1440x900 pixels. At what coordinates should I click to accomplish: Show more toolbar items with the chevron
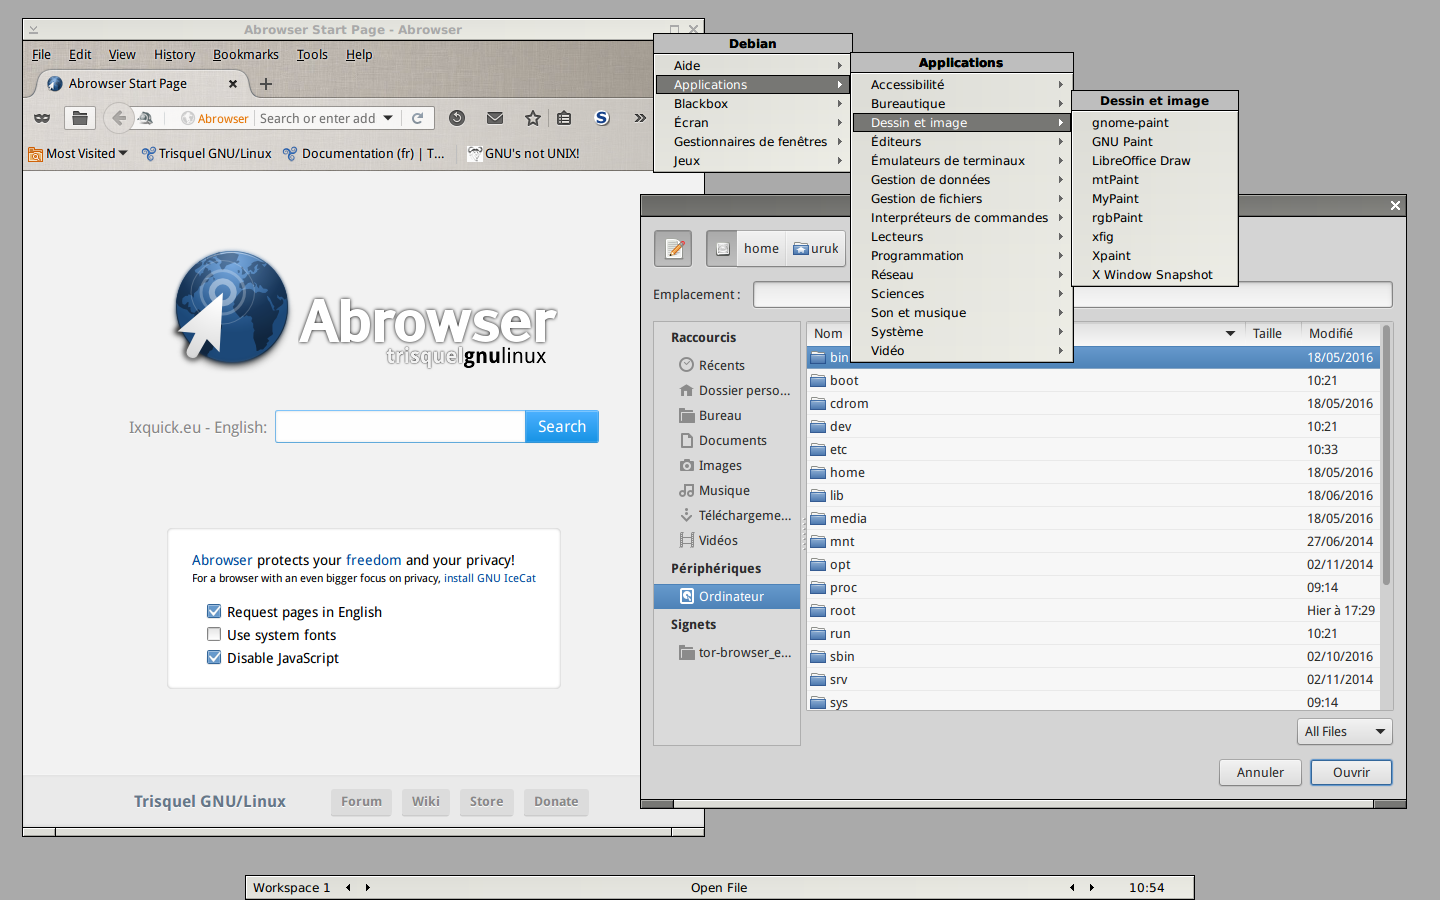(x=640, y=118)
